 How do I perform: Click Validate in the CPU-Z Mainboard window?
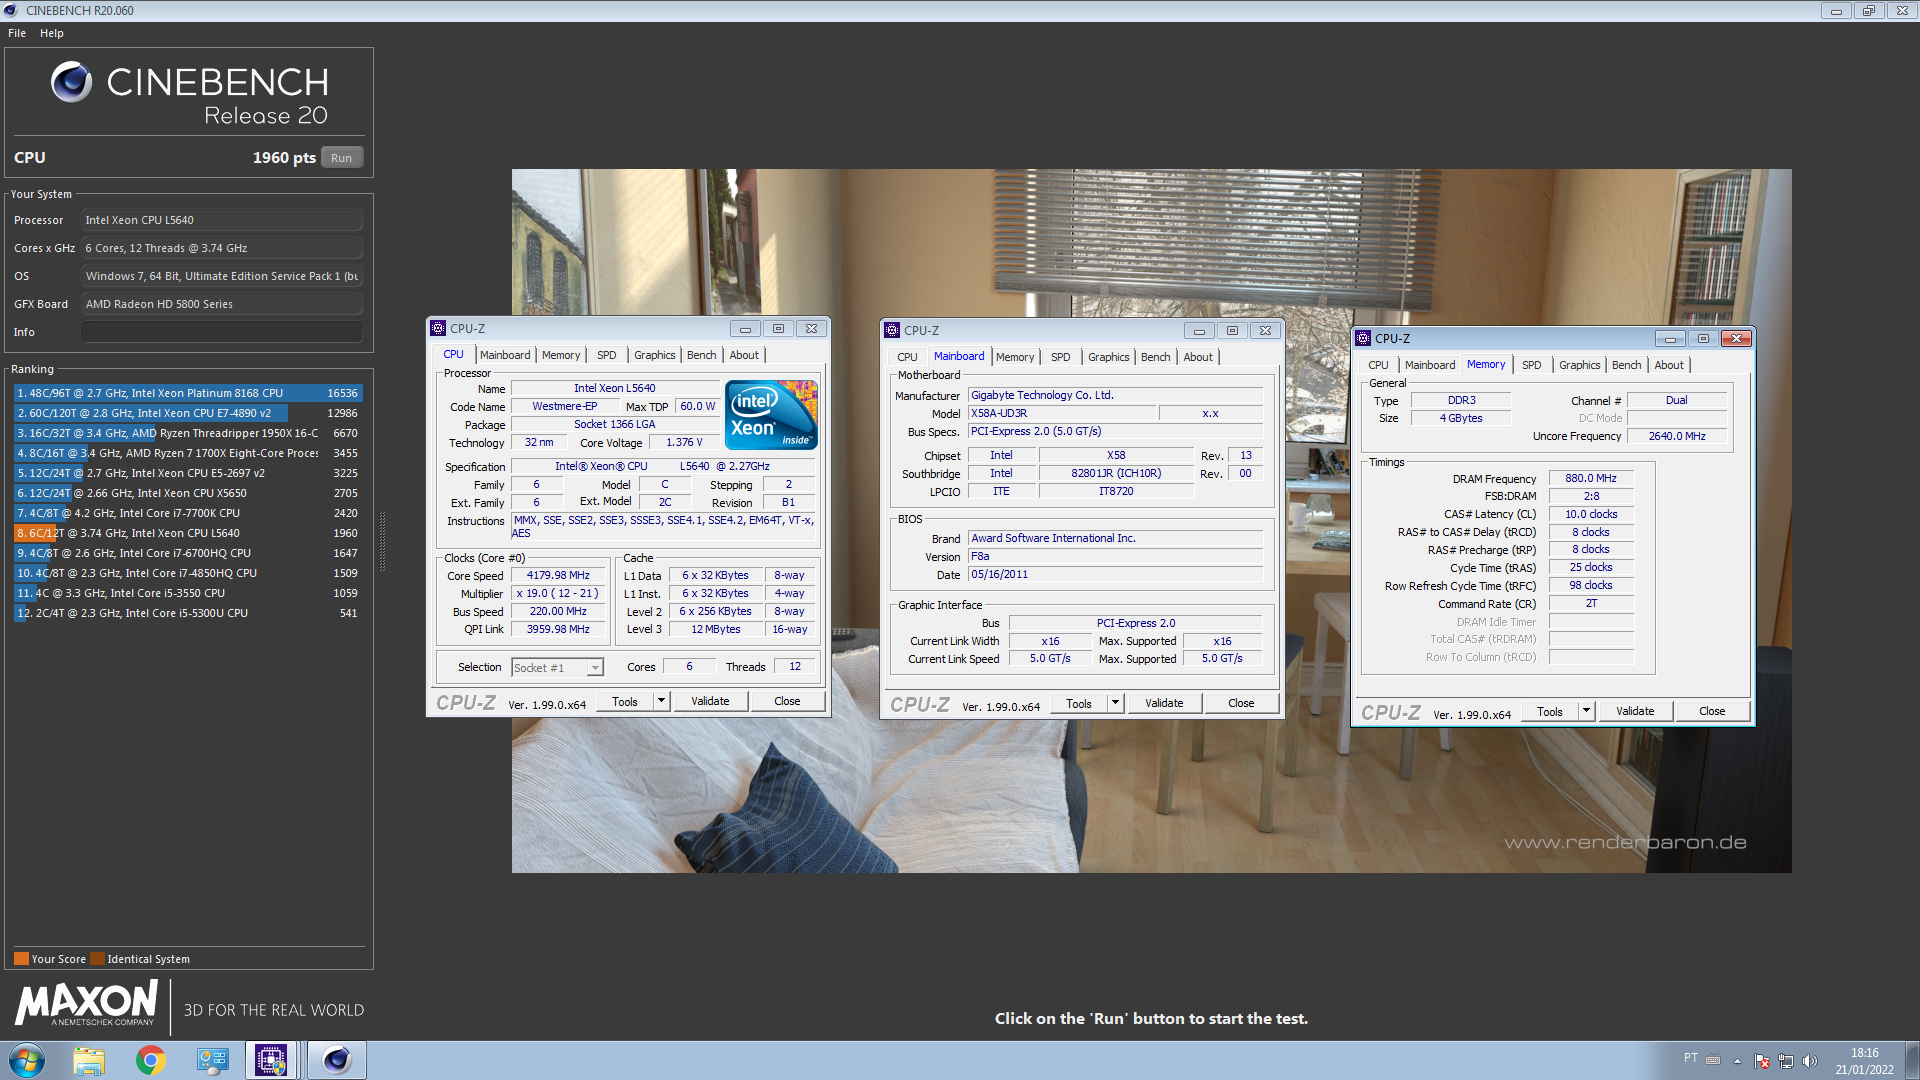1164,703
